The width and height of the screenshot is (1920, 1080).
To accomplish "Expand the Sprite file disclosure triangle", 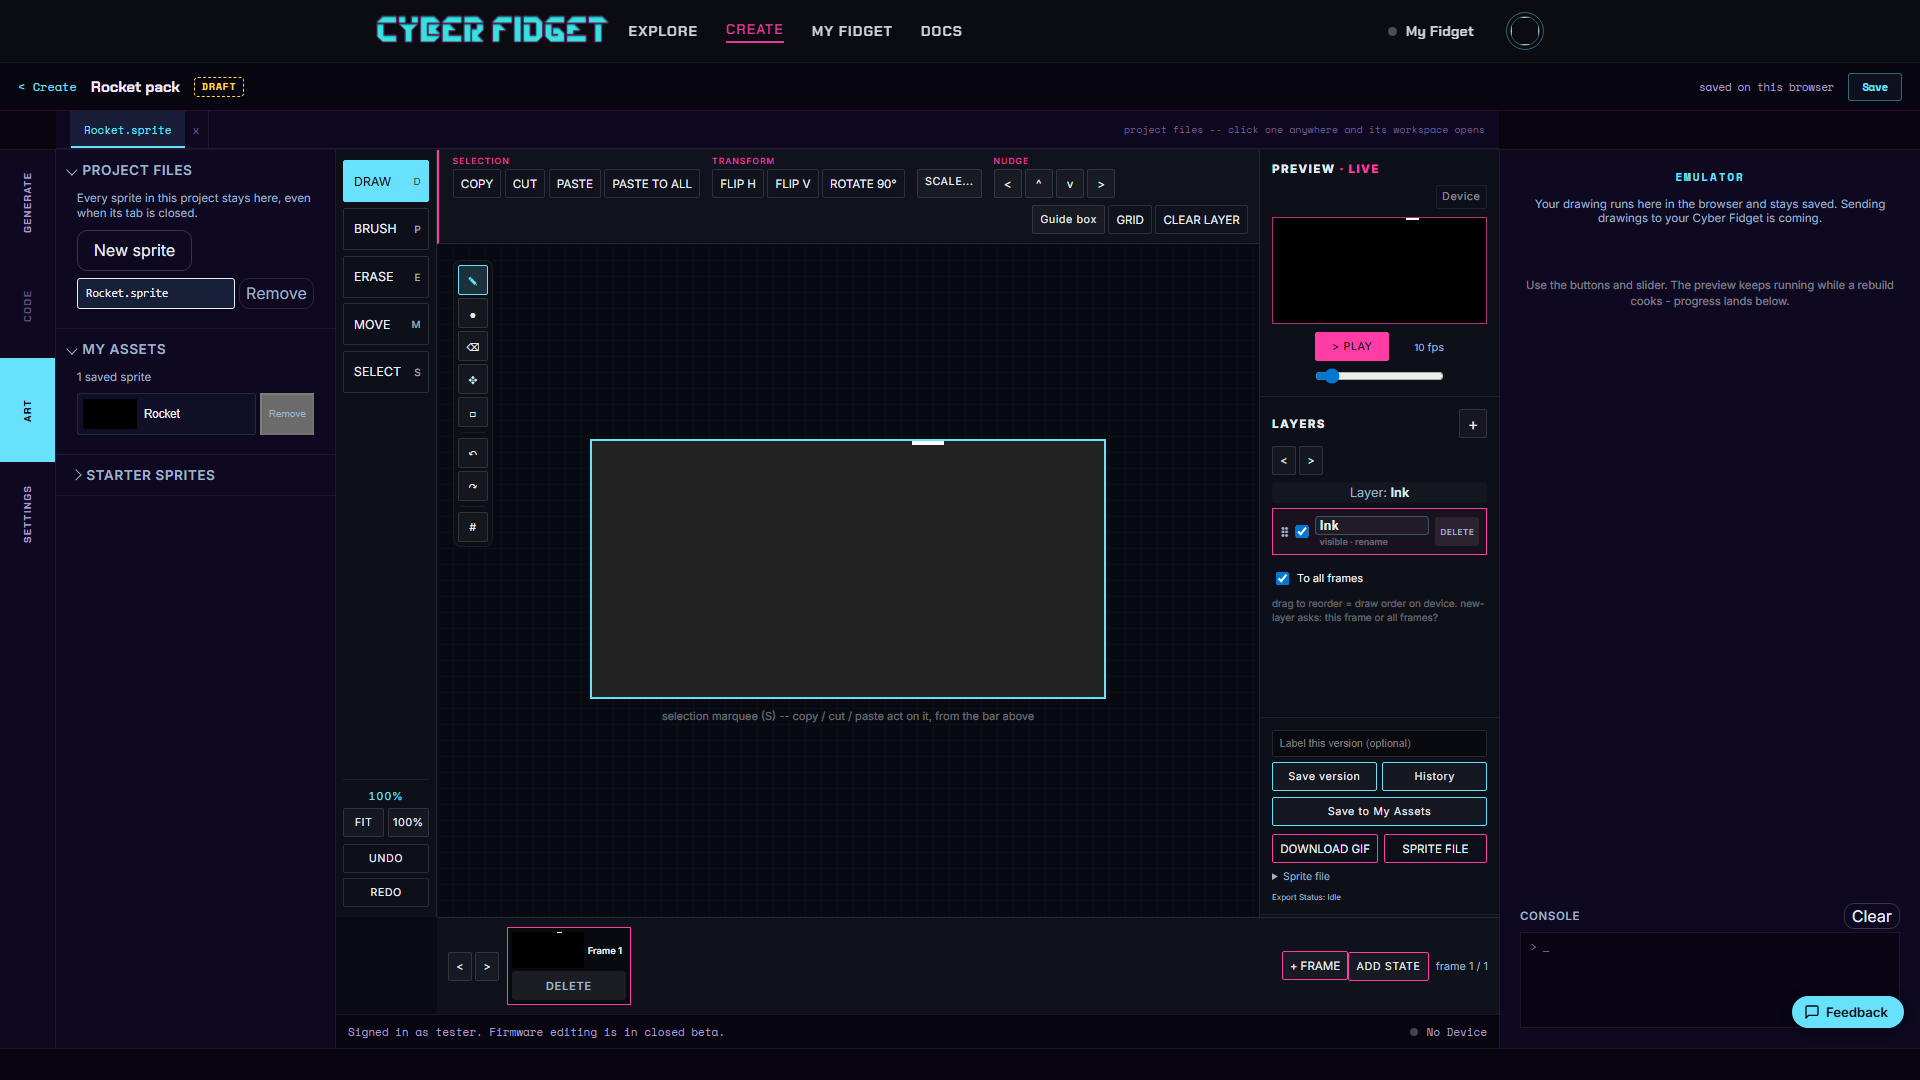I will 1275,877.
